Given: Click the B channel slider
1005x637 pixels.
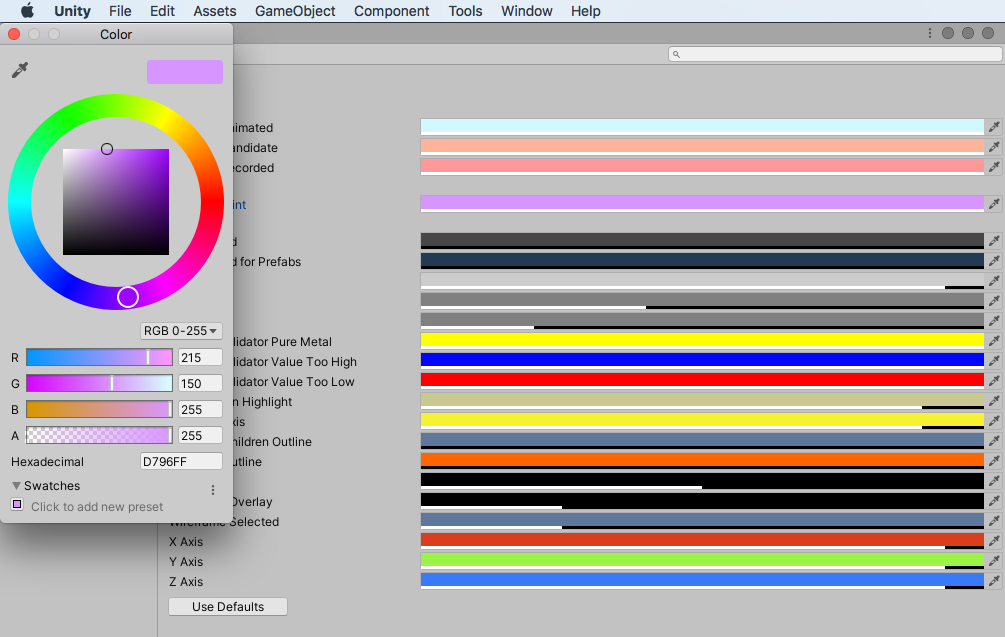Looking at the screenshot, I should 99,409.
